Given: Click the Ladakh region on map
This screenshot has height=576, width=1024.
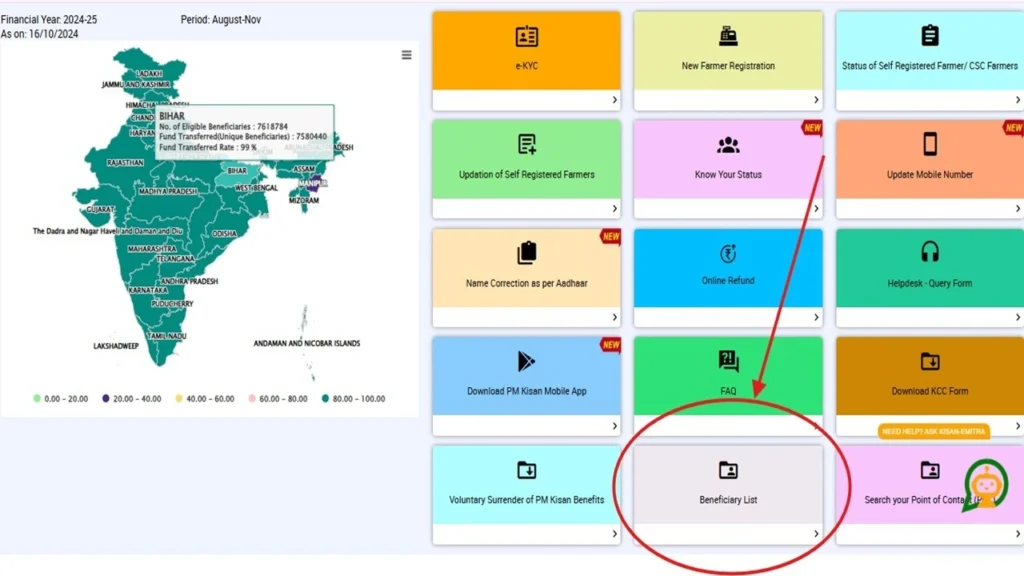Looking at the screenshot, I should (x=149, y=74).
